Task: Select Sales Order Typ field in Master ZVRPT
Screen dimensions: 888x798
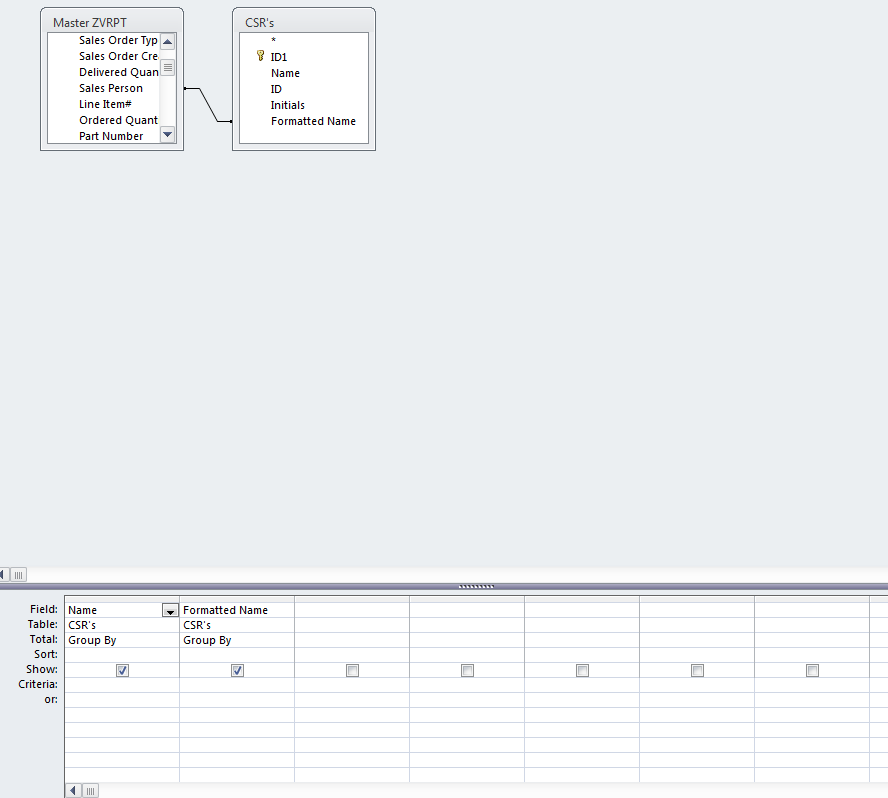Action: [x=118, y=40]
